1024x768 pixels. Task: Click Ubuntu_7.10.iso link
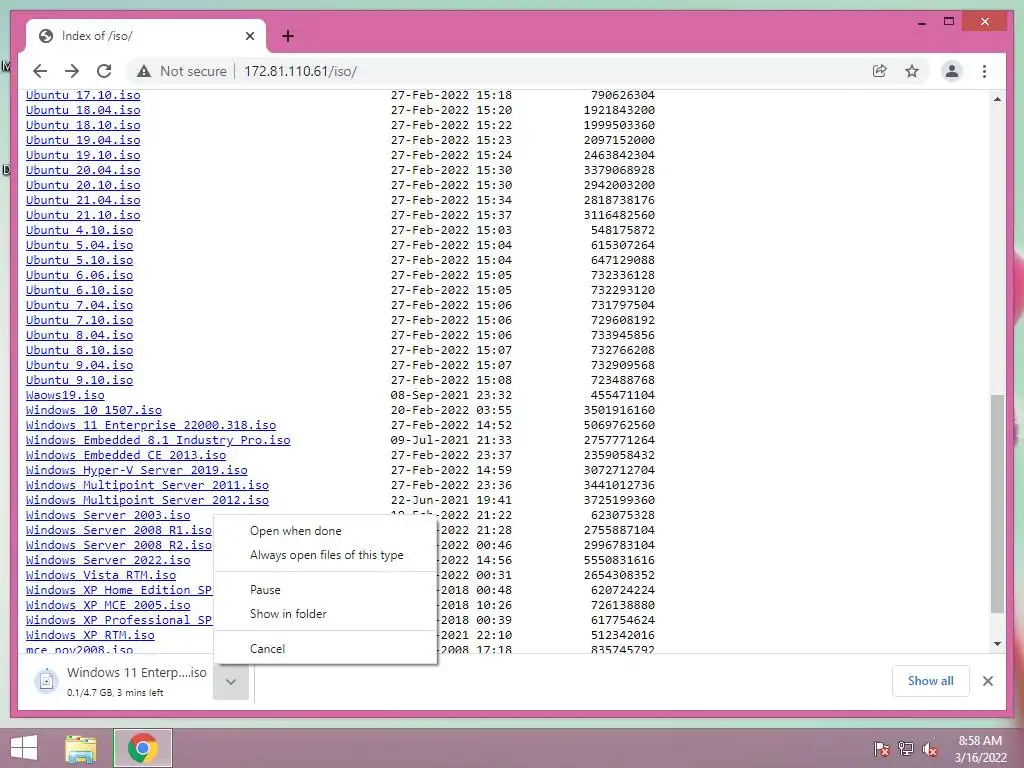(79, 321)
